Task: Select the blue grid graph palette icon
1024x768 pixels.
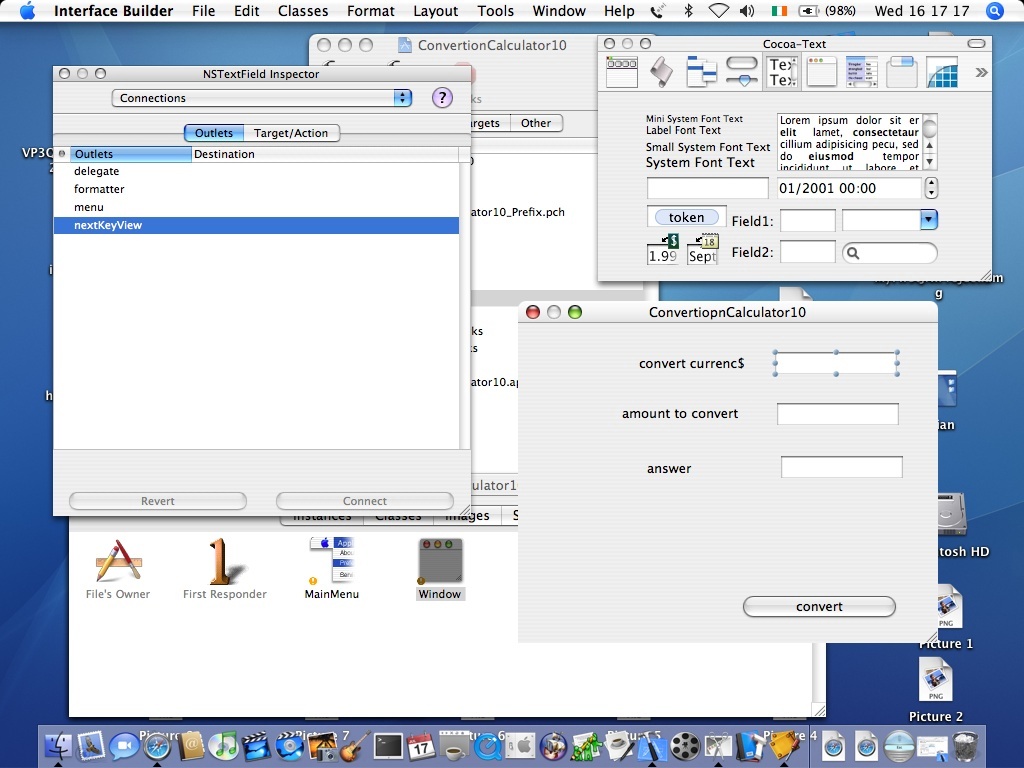Action: [x=942, y=72]
